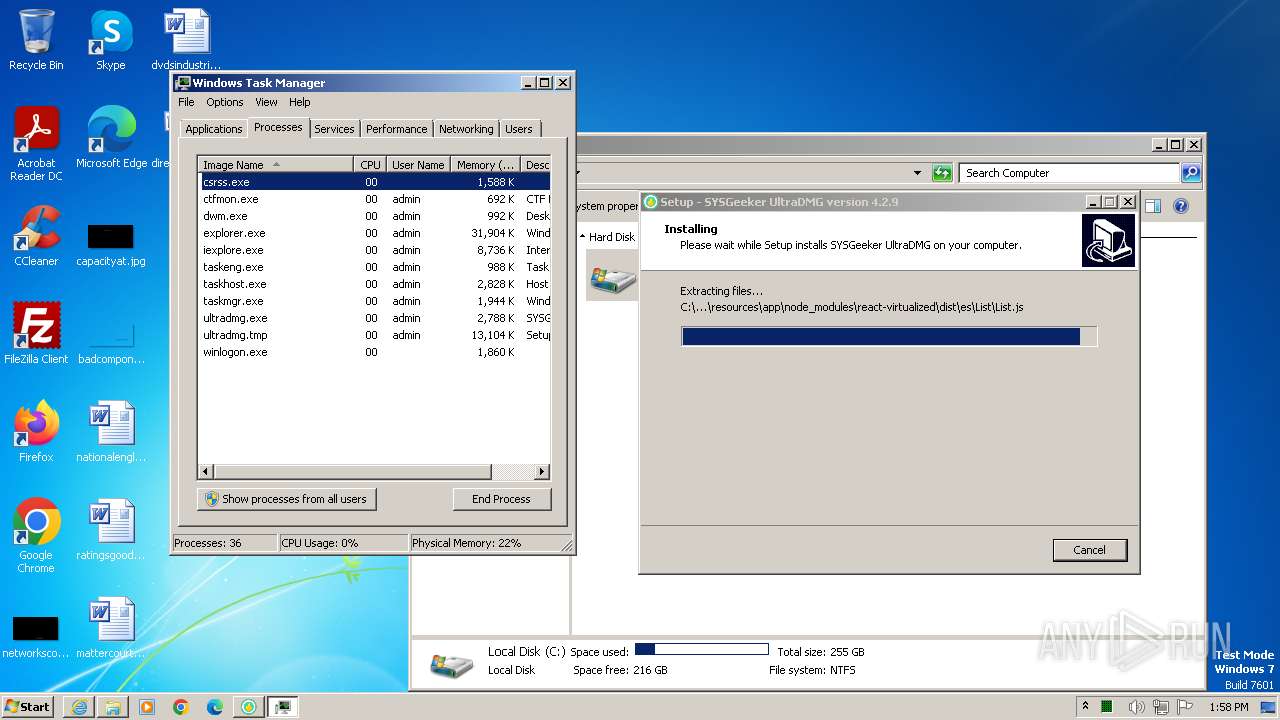Switch to the Applications tab

click(214, 129)
